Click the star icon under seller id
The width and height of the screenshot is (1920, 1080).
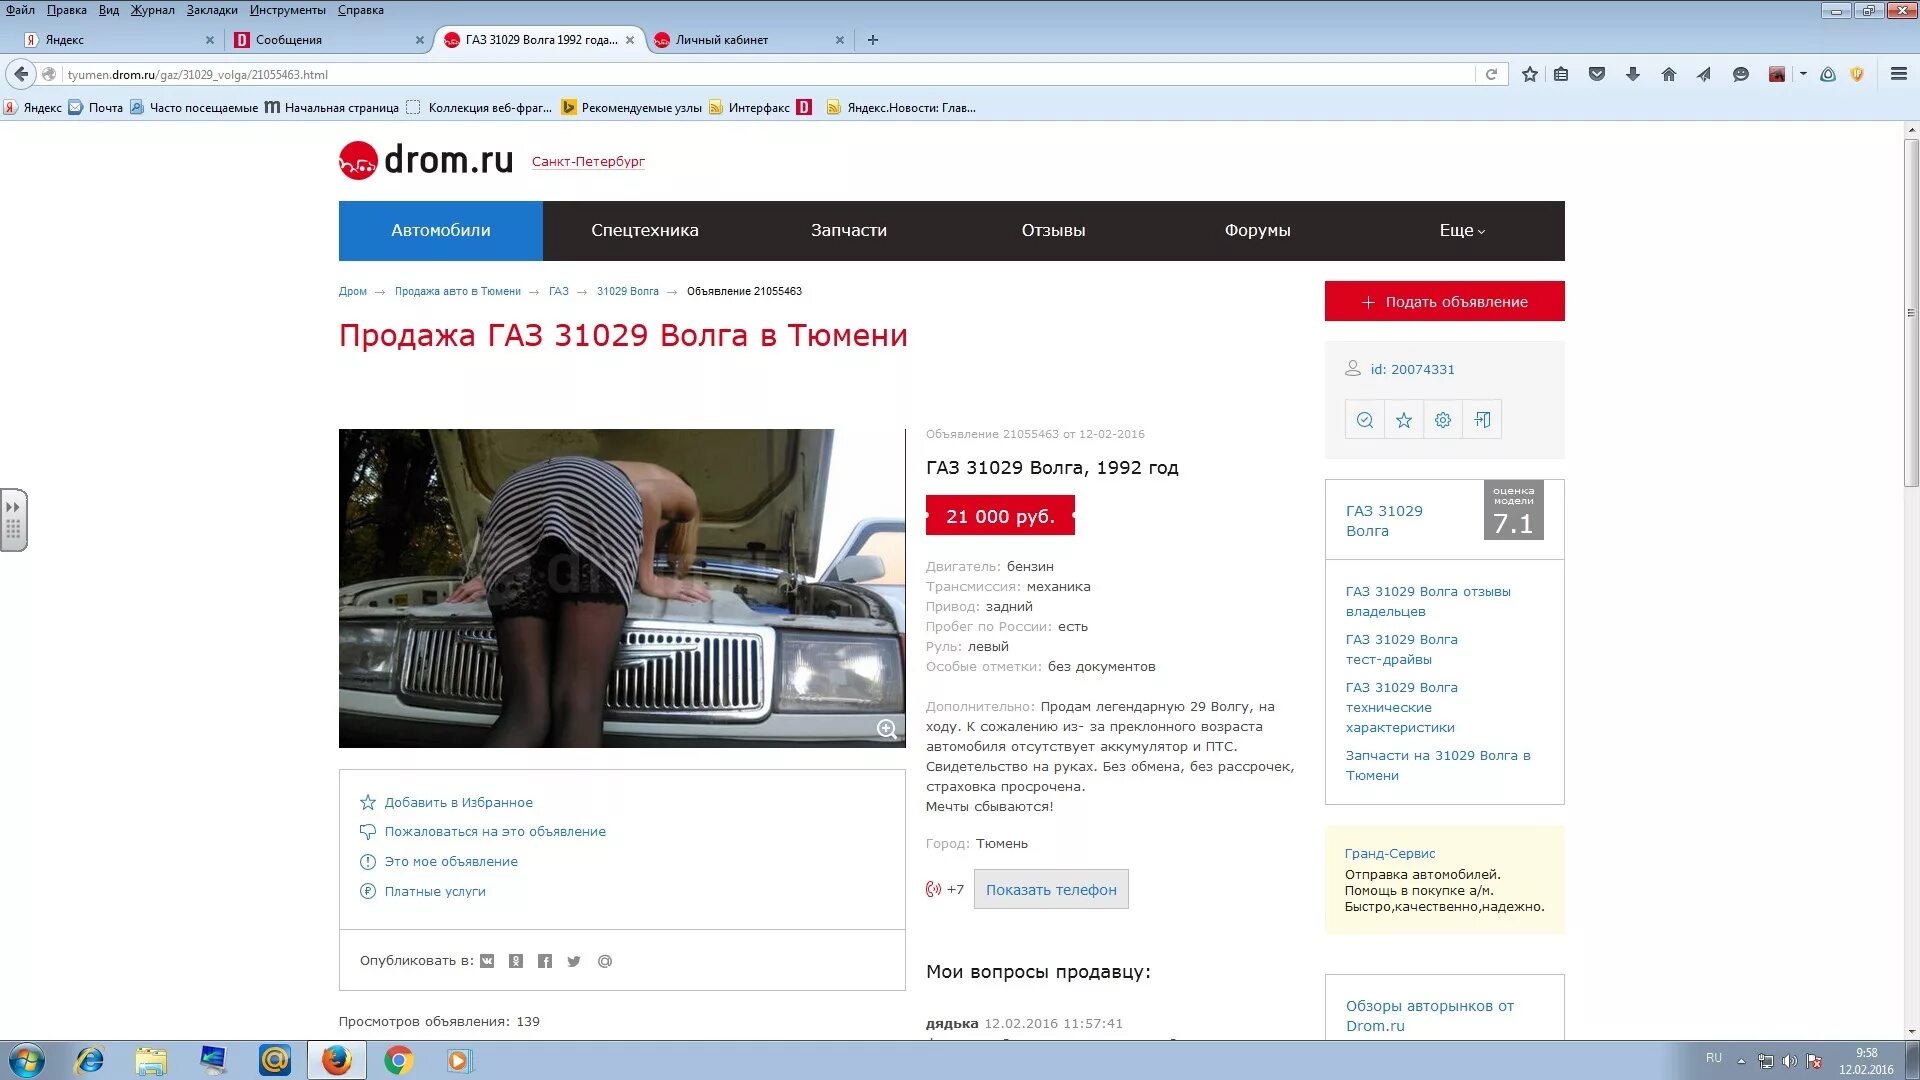[x=1404, y=420]
